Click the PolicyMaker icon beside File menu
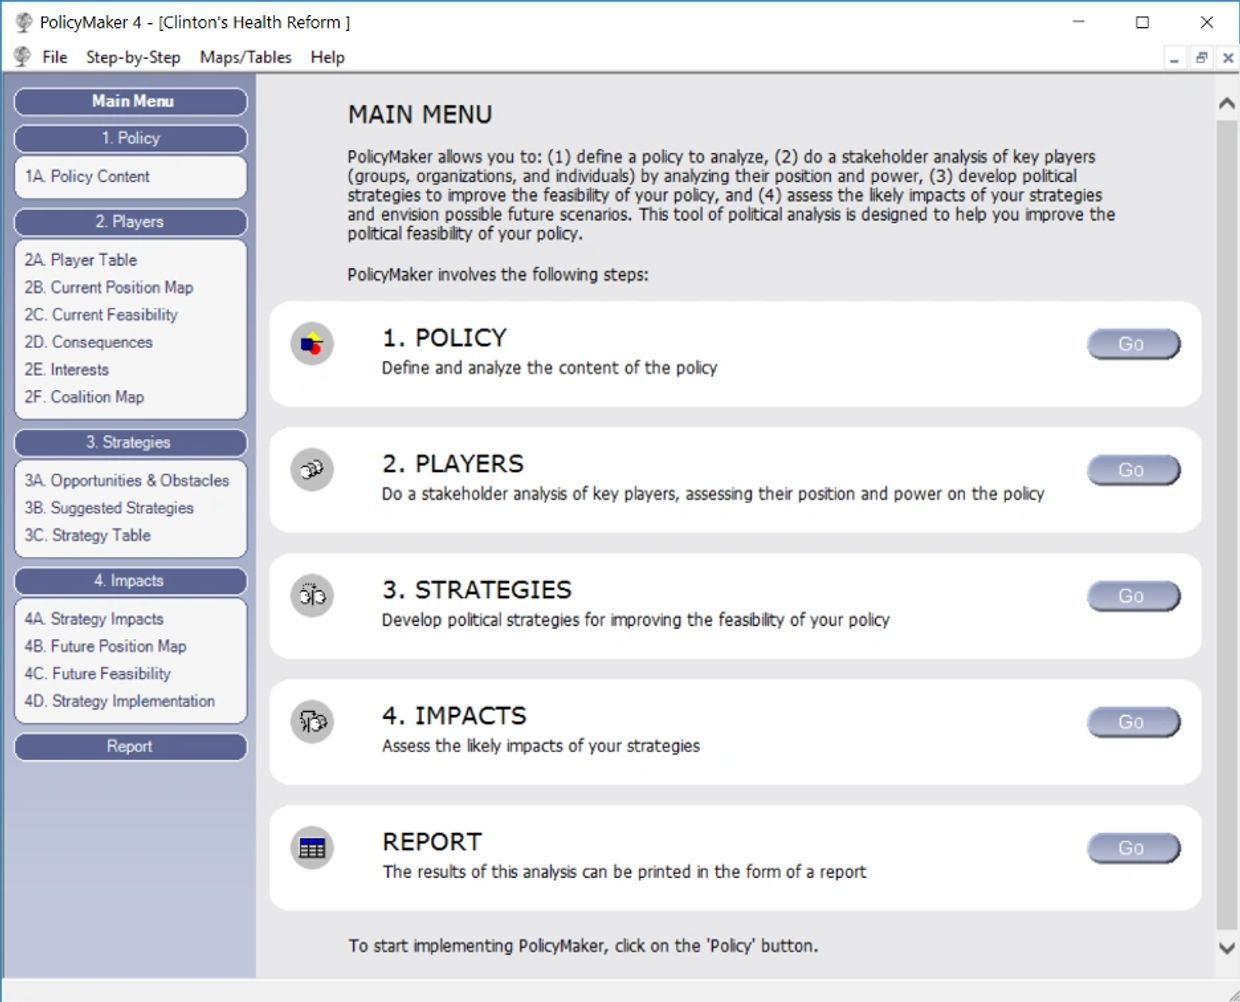The height and width of the screenshot is (1002, 1240). (22, 57)
